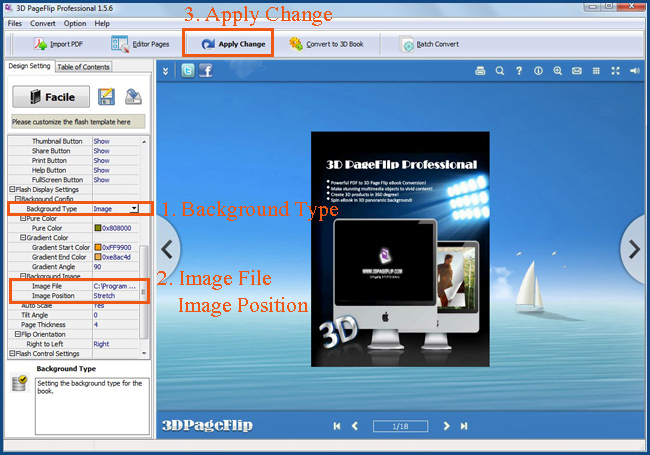Click the question mark help icon

(519, 71)
